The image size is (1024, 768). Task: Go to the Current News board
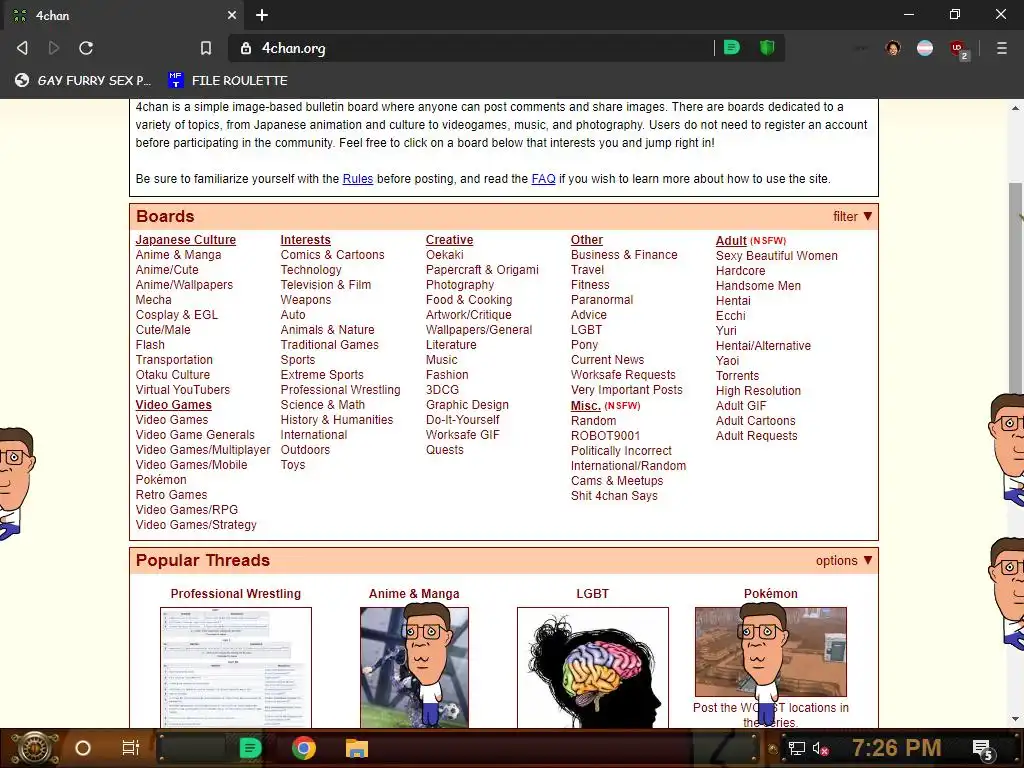607,360
